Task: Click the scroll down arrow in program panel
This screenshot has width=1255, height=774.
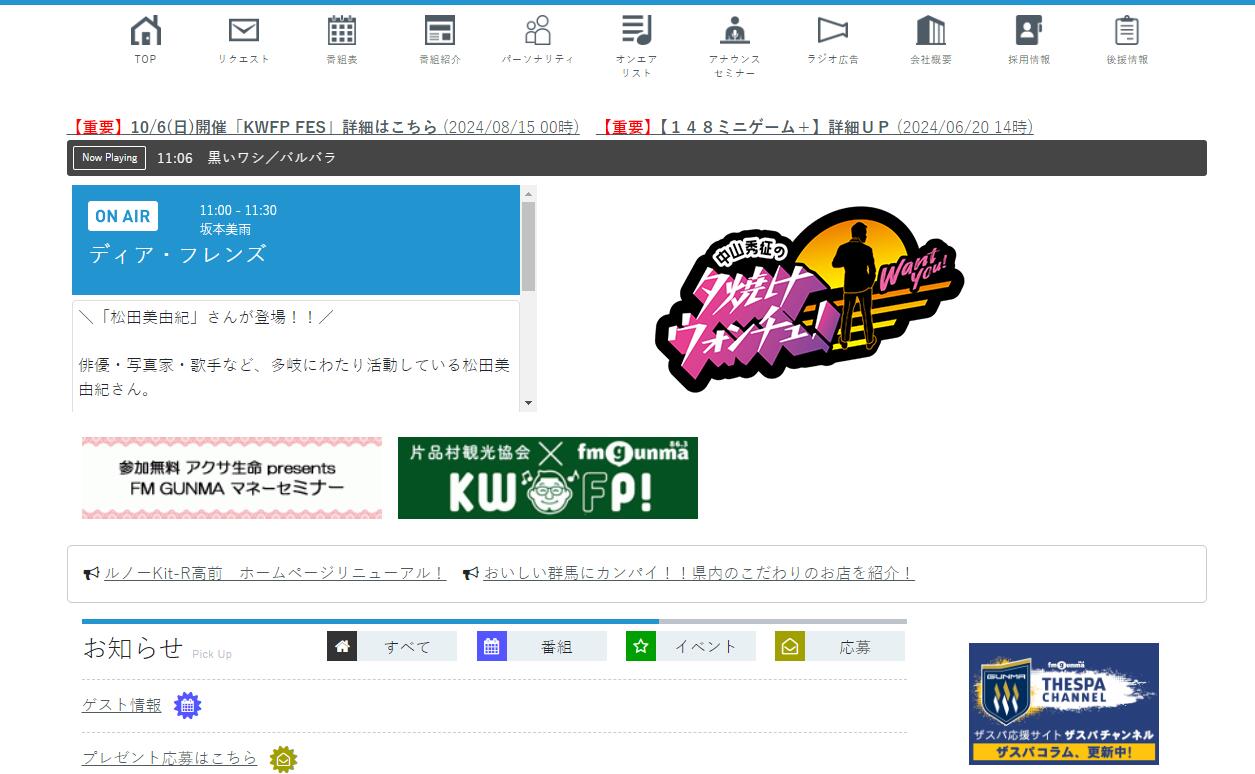Action: [x=528, y=403]
